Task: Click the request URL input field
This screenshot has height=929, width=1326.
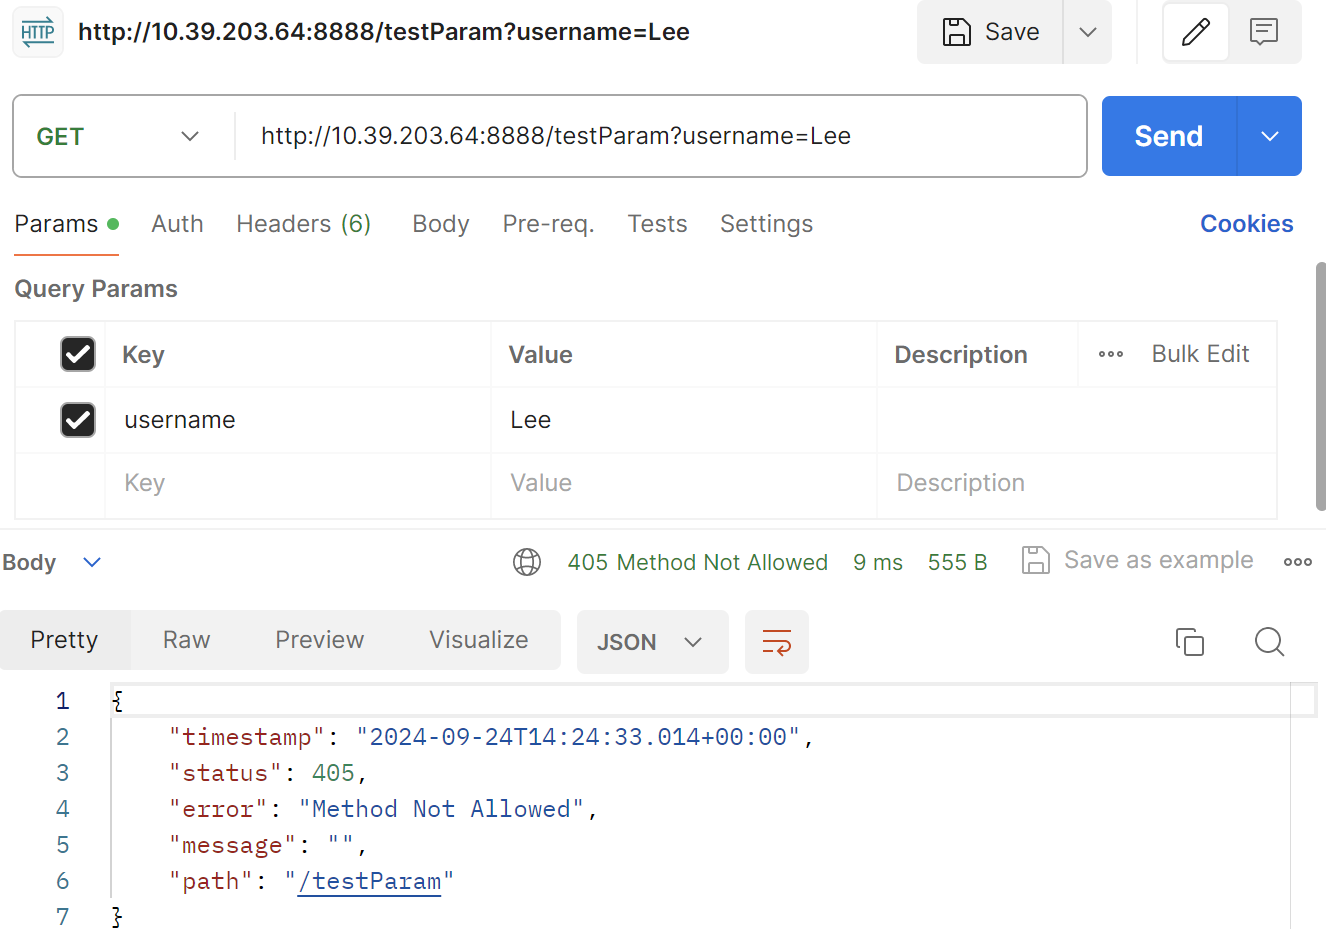Action: click(x=660, y=136)
